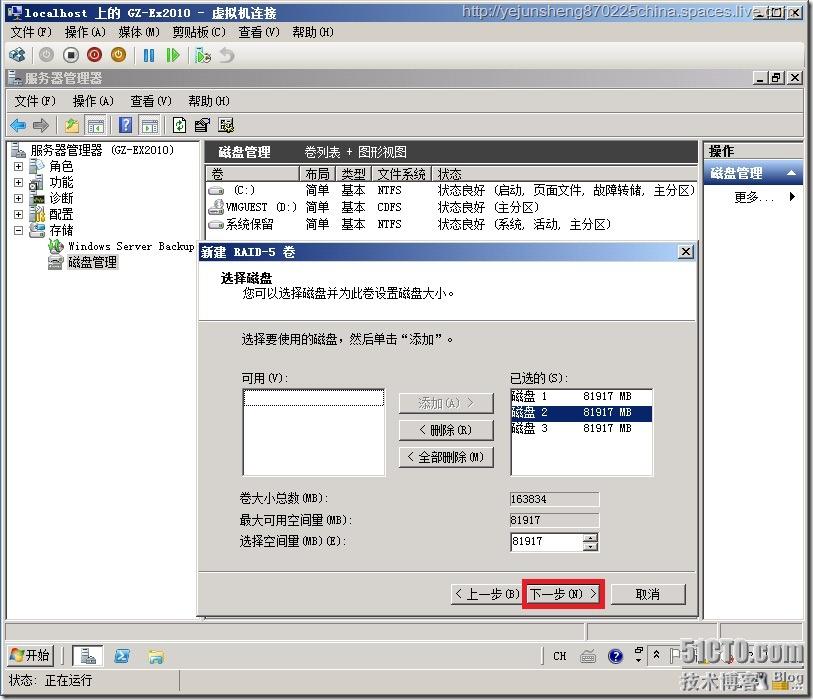Reset the VM with the green play icon

(173, 55)
